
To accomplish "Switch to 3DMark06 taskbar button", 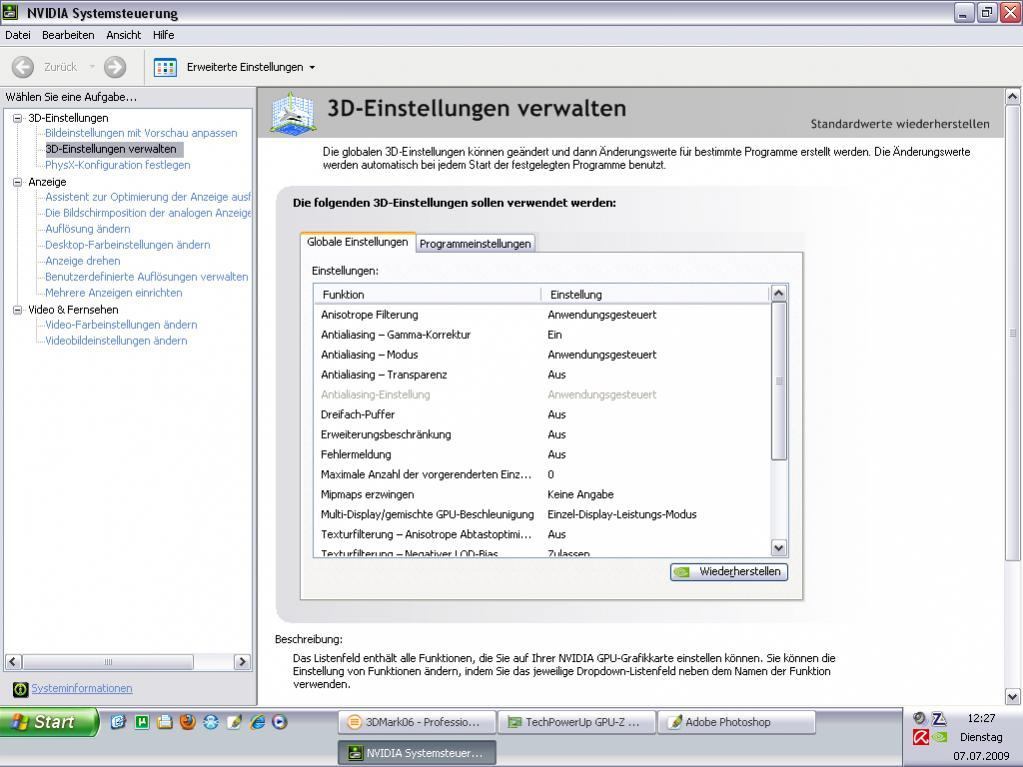I will pos(417,722).
